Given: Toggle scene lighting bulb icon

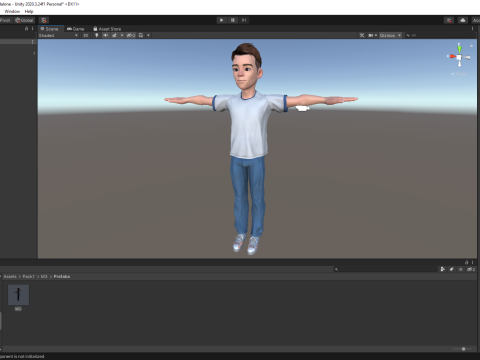Looking at the screenshot, I should (x=97, y=35).
